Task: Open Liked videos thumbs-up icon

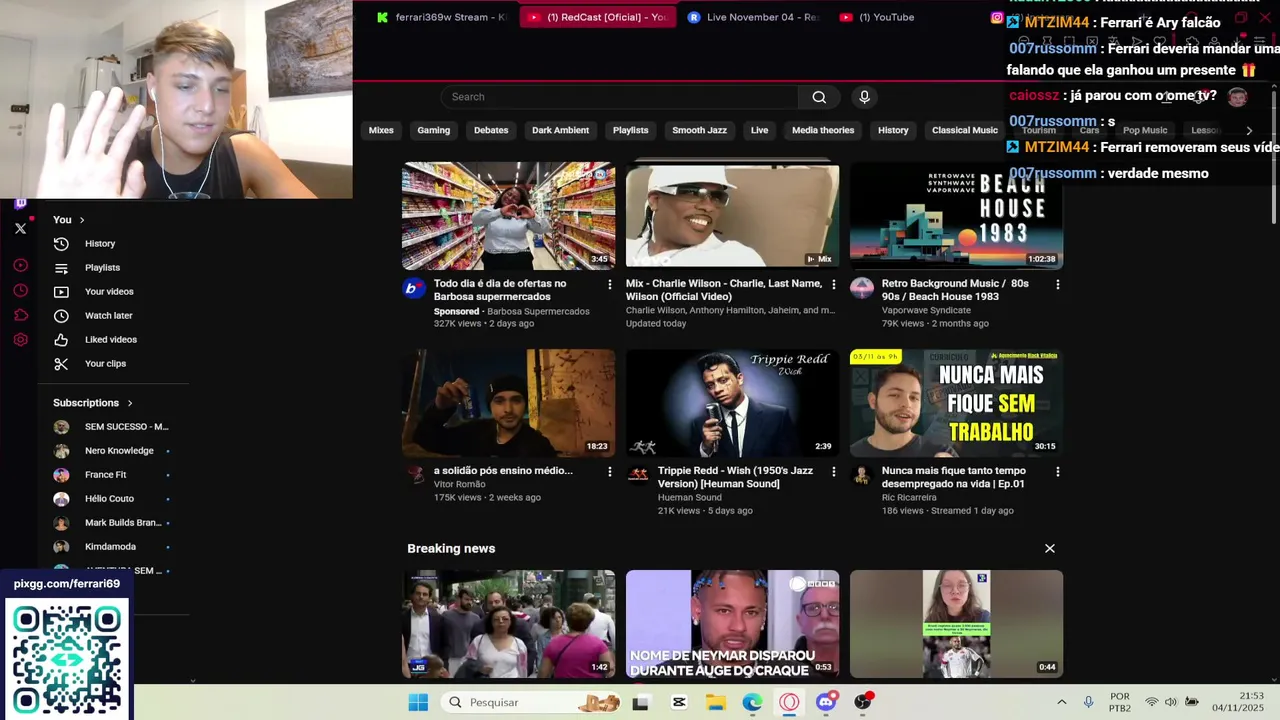Action: pos(61,340)
